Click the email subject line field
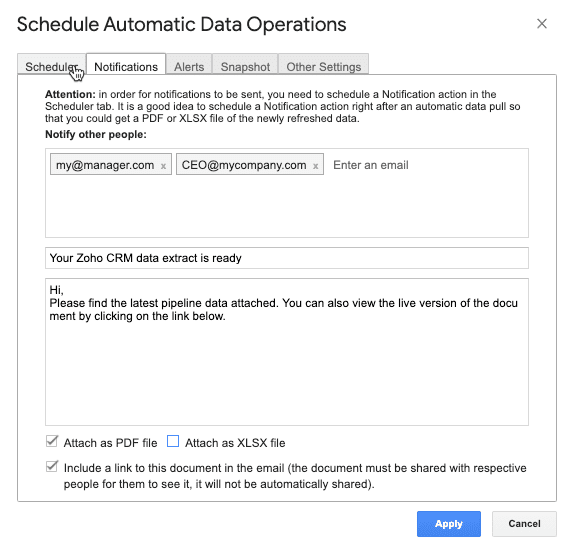Viewport: 568px width, 550px height. [x=287, y=258]
